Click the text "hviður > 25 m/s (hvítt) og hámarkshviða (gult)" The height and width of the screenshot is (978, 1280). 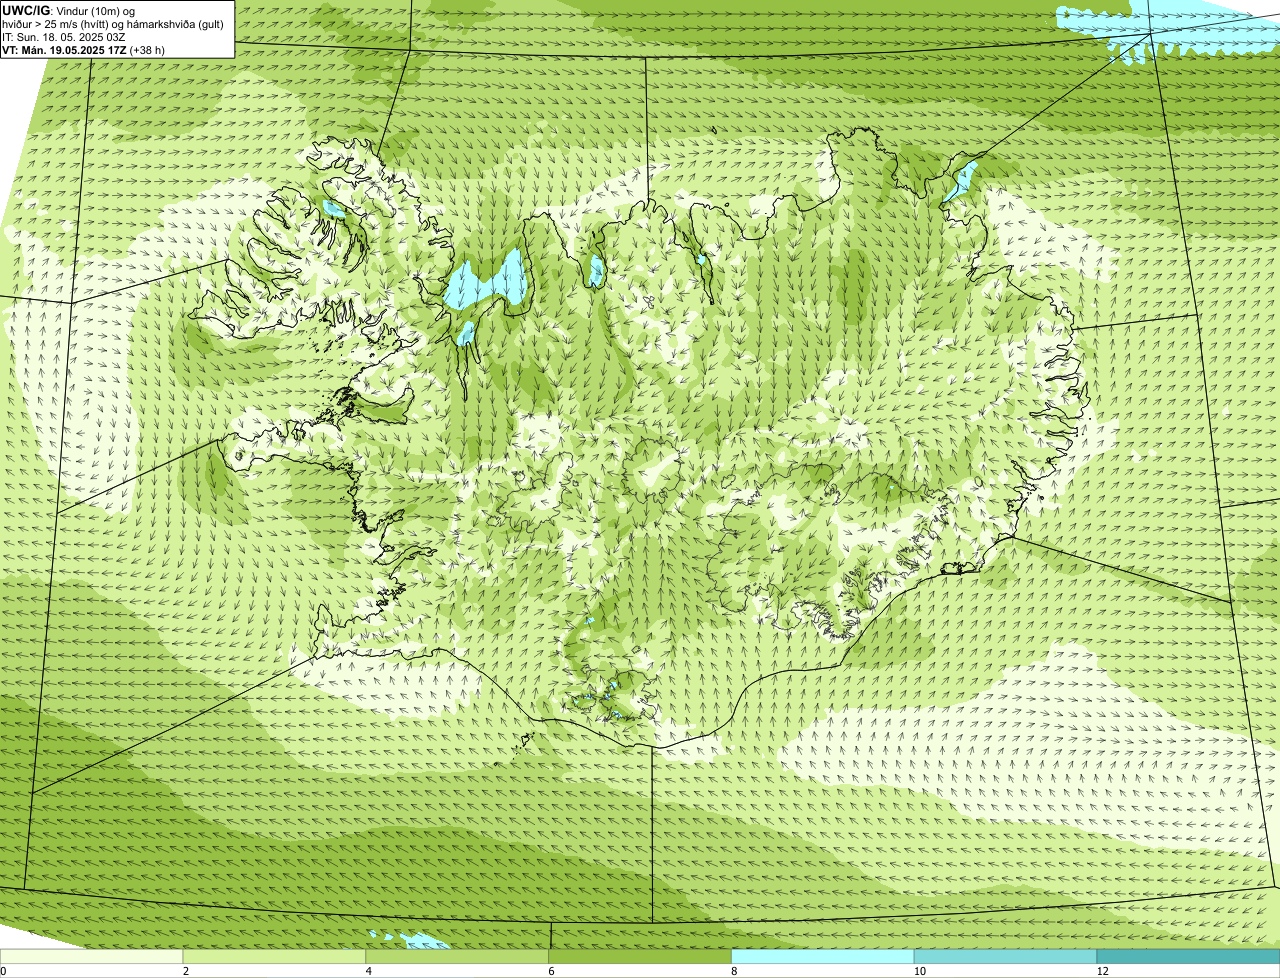113,24
